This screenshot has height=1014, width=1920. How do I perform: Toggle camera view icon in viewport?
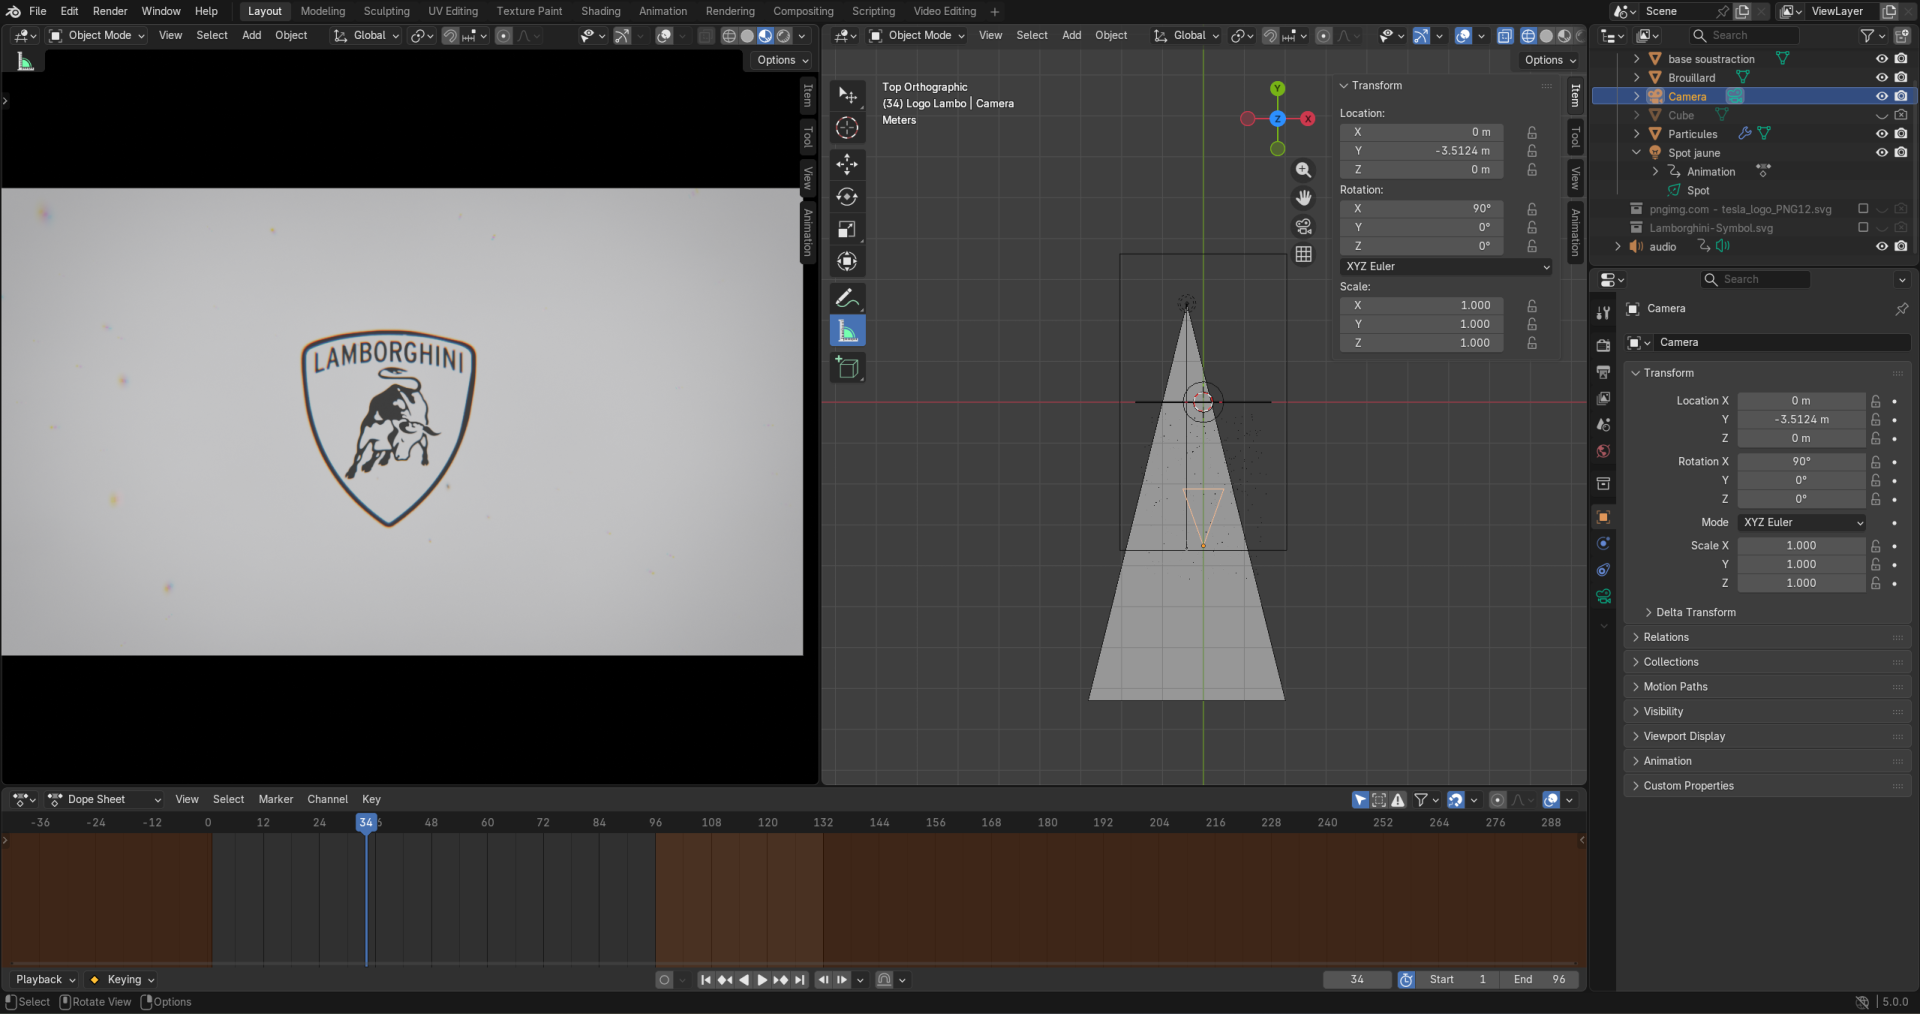[1303, 226]
